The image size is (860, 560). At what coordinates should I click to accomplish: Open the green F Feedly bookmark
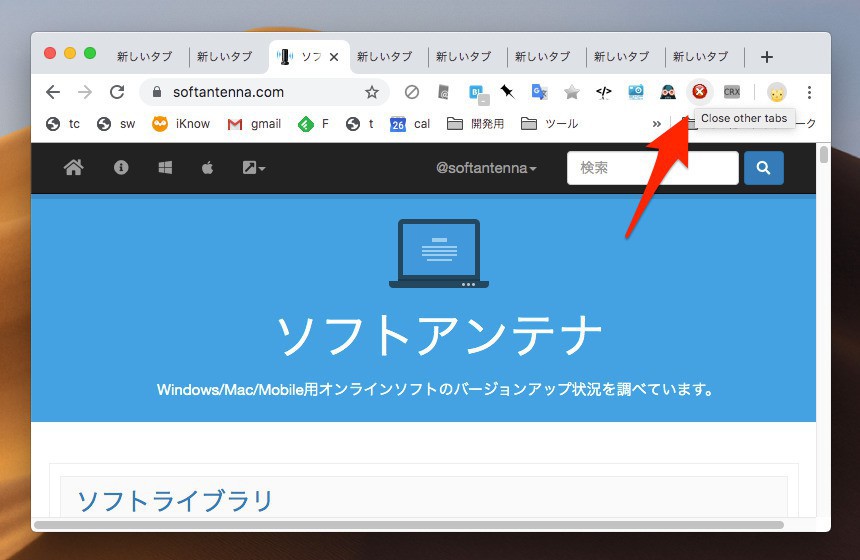(x=313, y=124)
